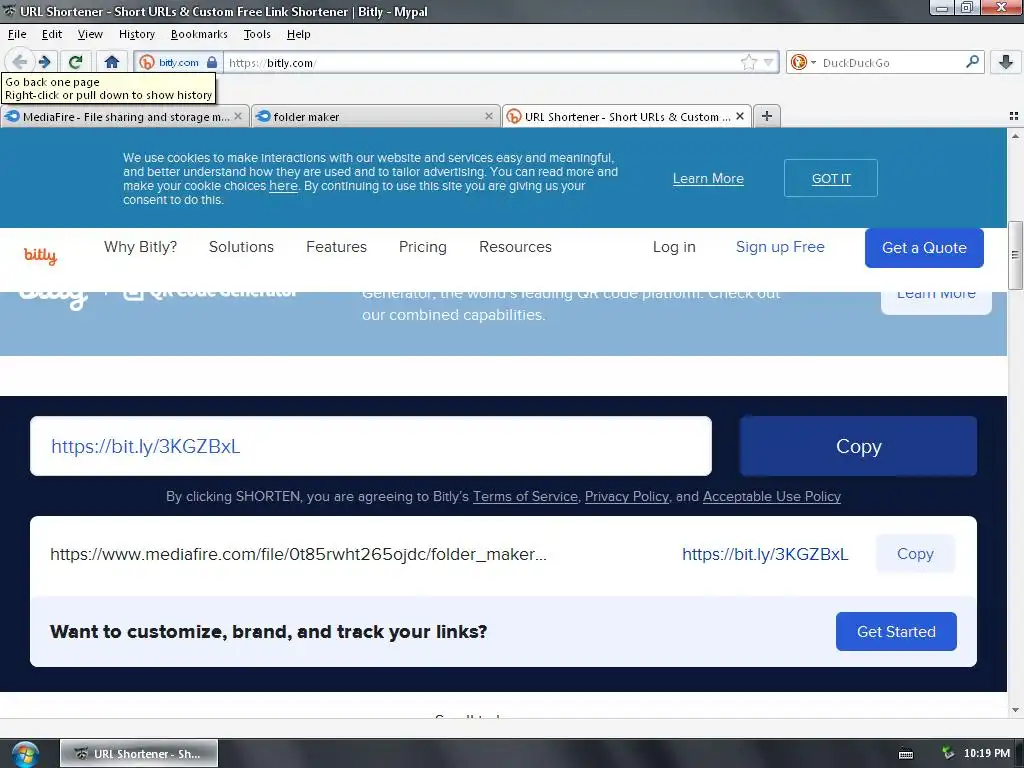Close the folder maker tab
Screen dimensions: 1024x768
(488, 116)
